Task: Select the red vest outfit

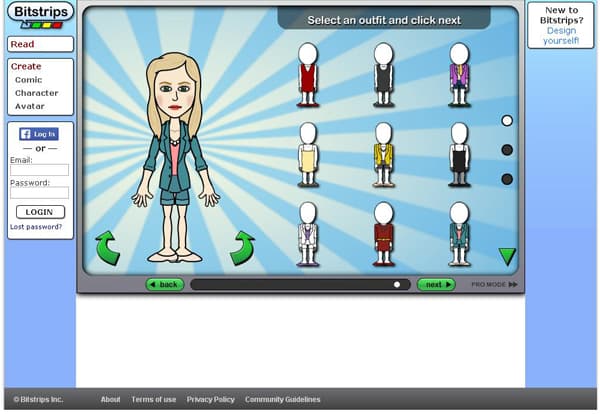Action: [308, 75]
